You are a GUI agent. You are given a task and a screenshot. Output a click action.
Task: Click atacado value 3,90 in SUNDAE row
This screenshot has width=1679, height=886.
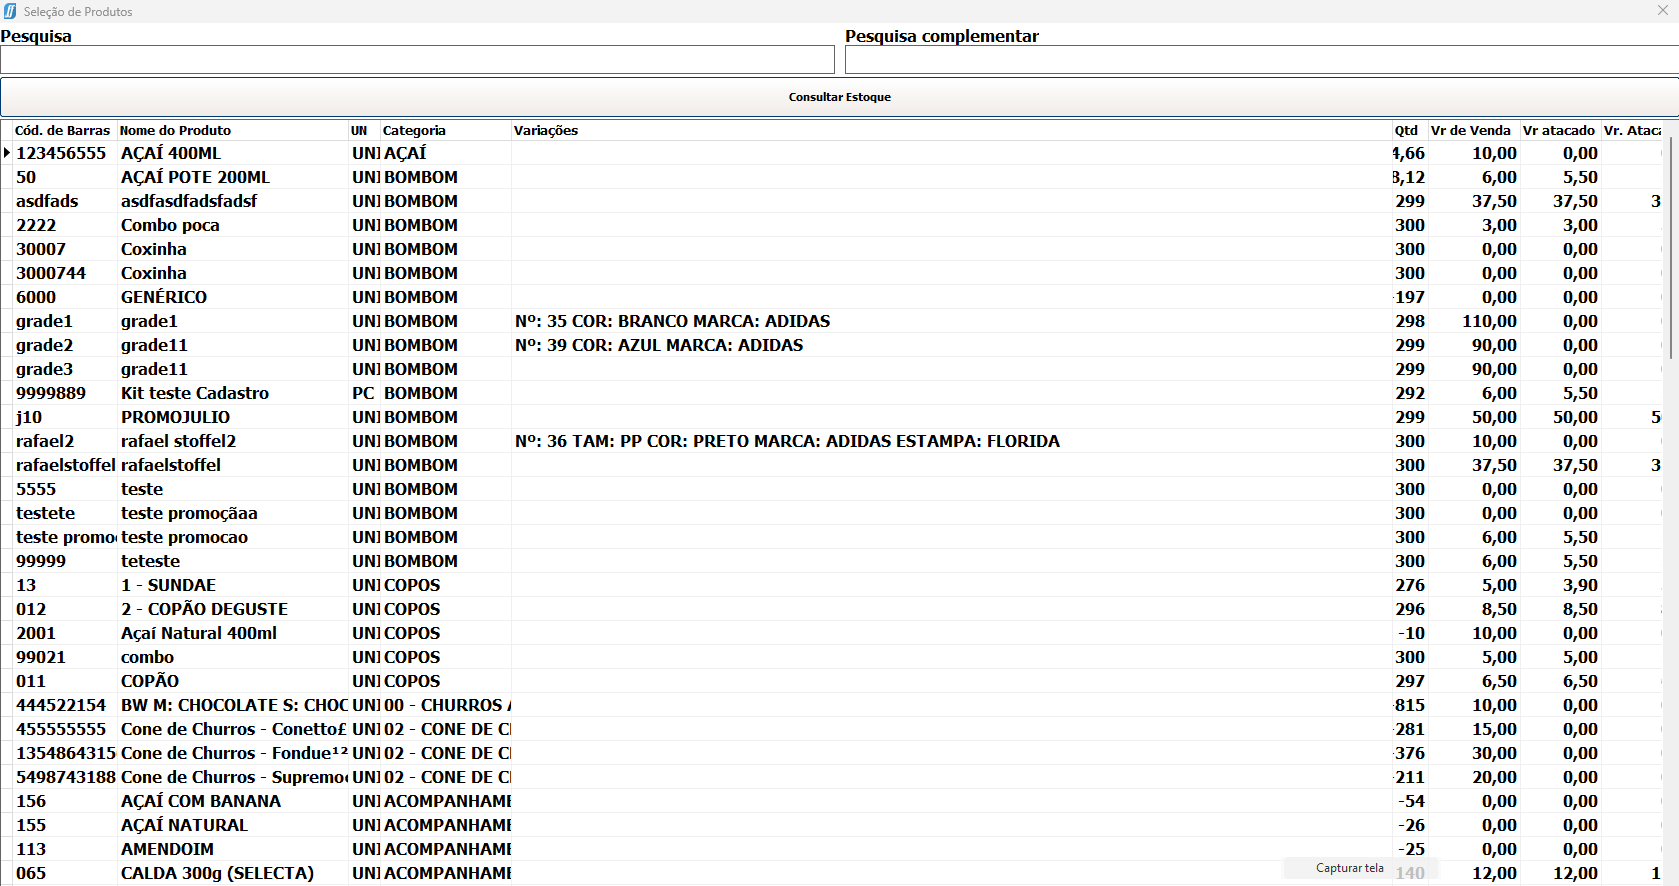[1580, 585]
